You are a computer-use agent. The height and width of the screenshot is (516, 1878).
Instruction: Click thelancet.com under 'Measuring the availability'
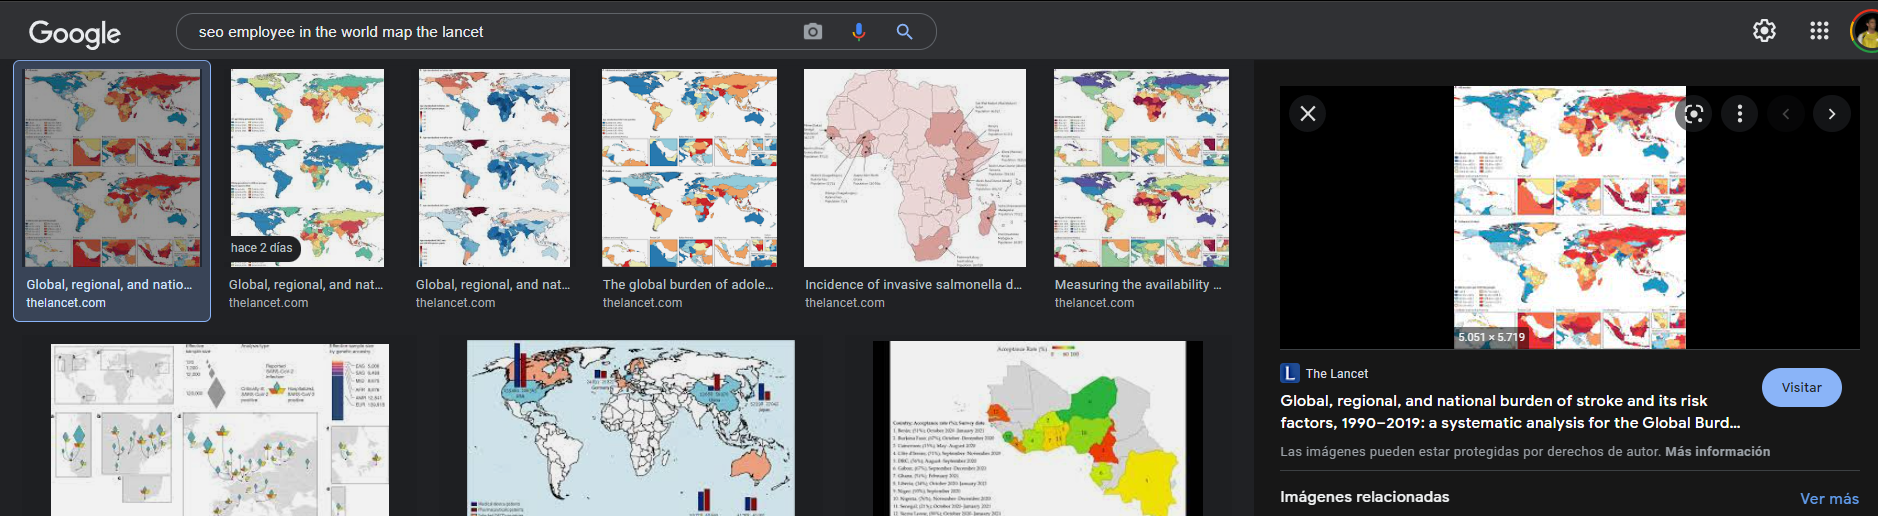pos(1094,303)
